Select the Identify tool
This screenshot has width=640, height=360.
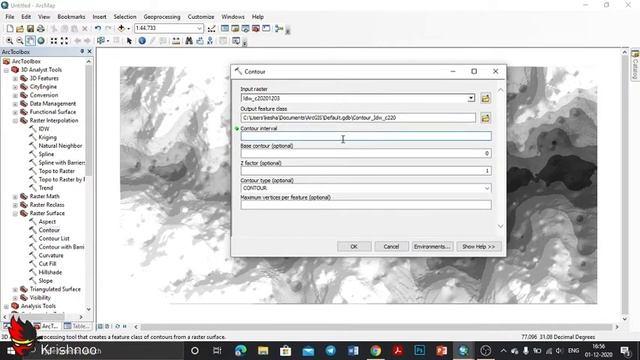point(142,41)
